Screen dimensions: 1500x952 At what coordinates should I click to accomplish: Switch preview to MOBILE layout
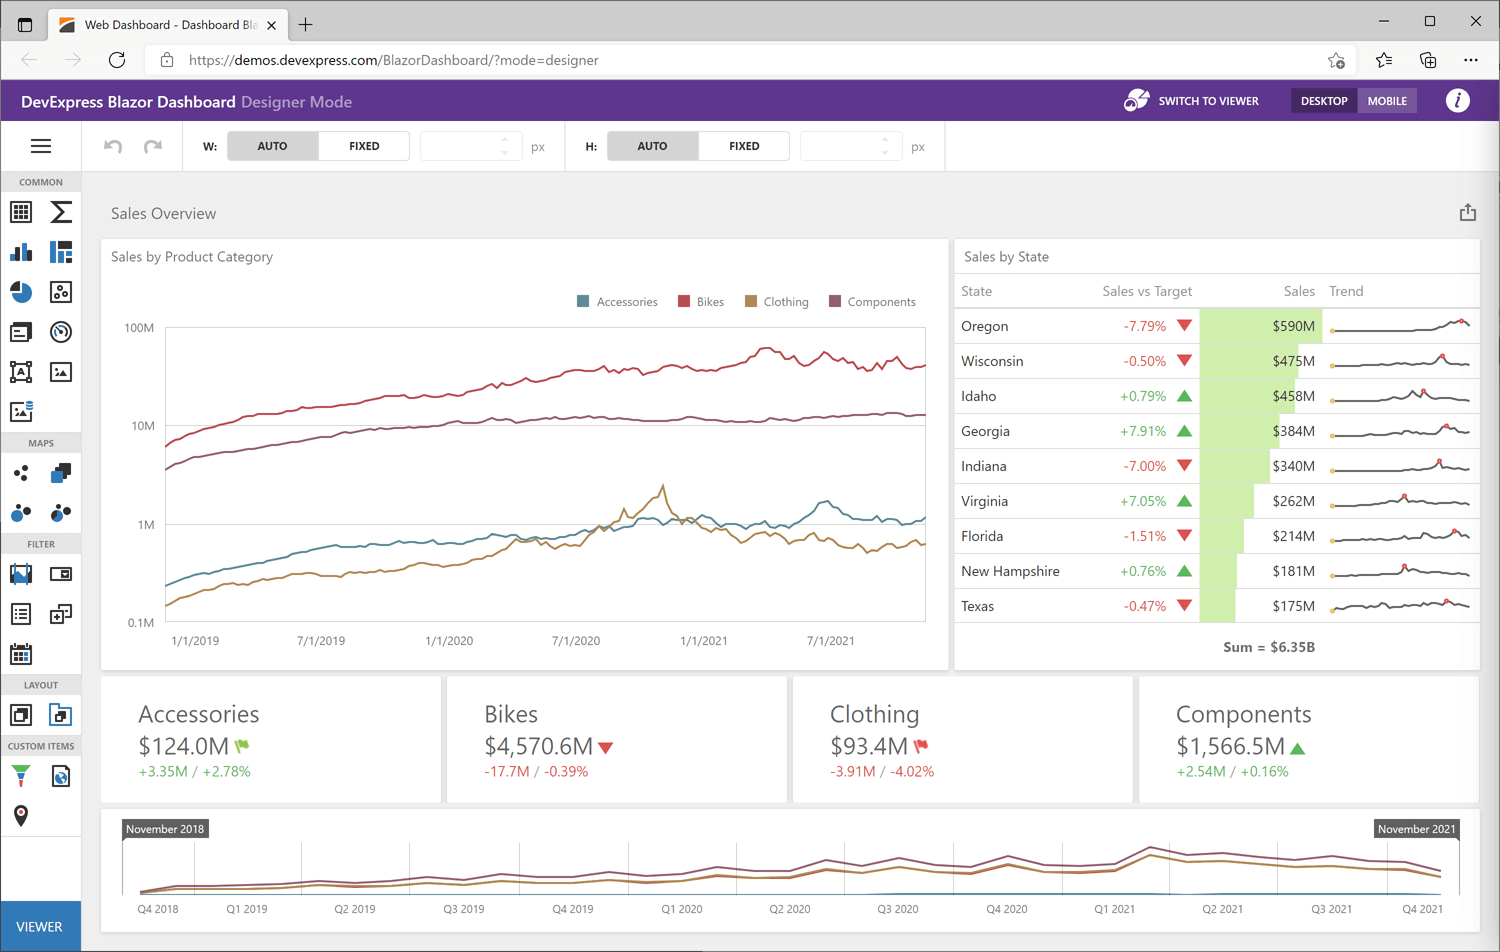coord(1387,101)
